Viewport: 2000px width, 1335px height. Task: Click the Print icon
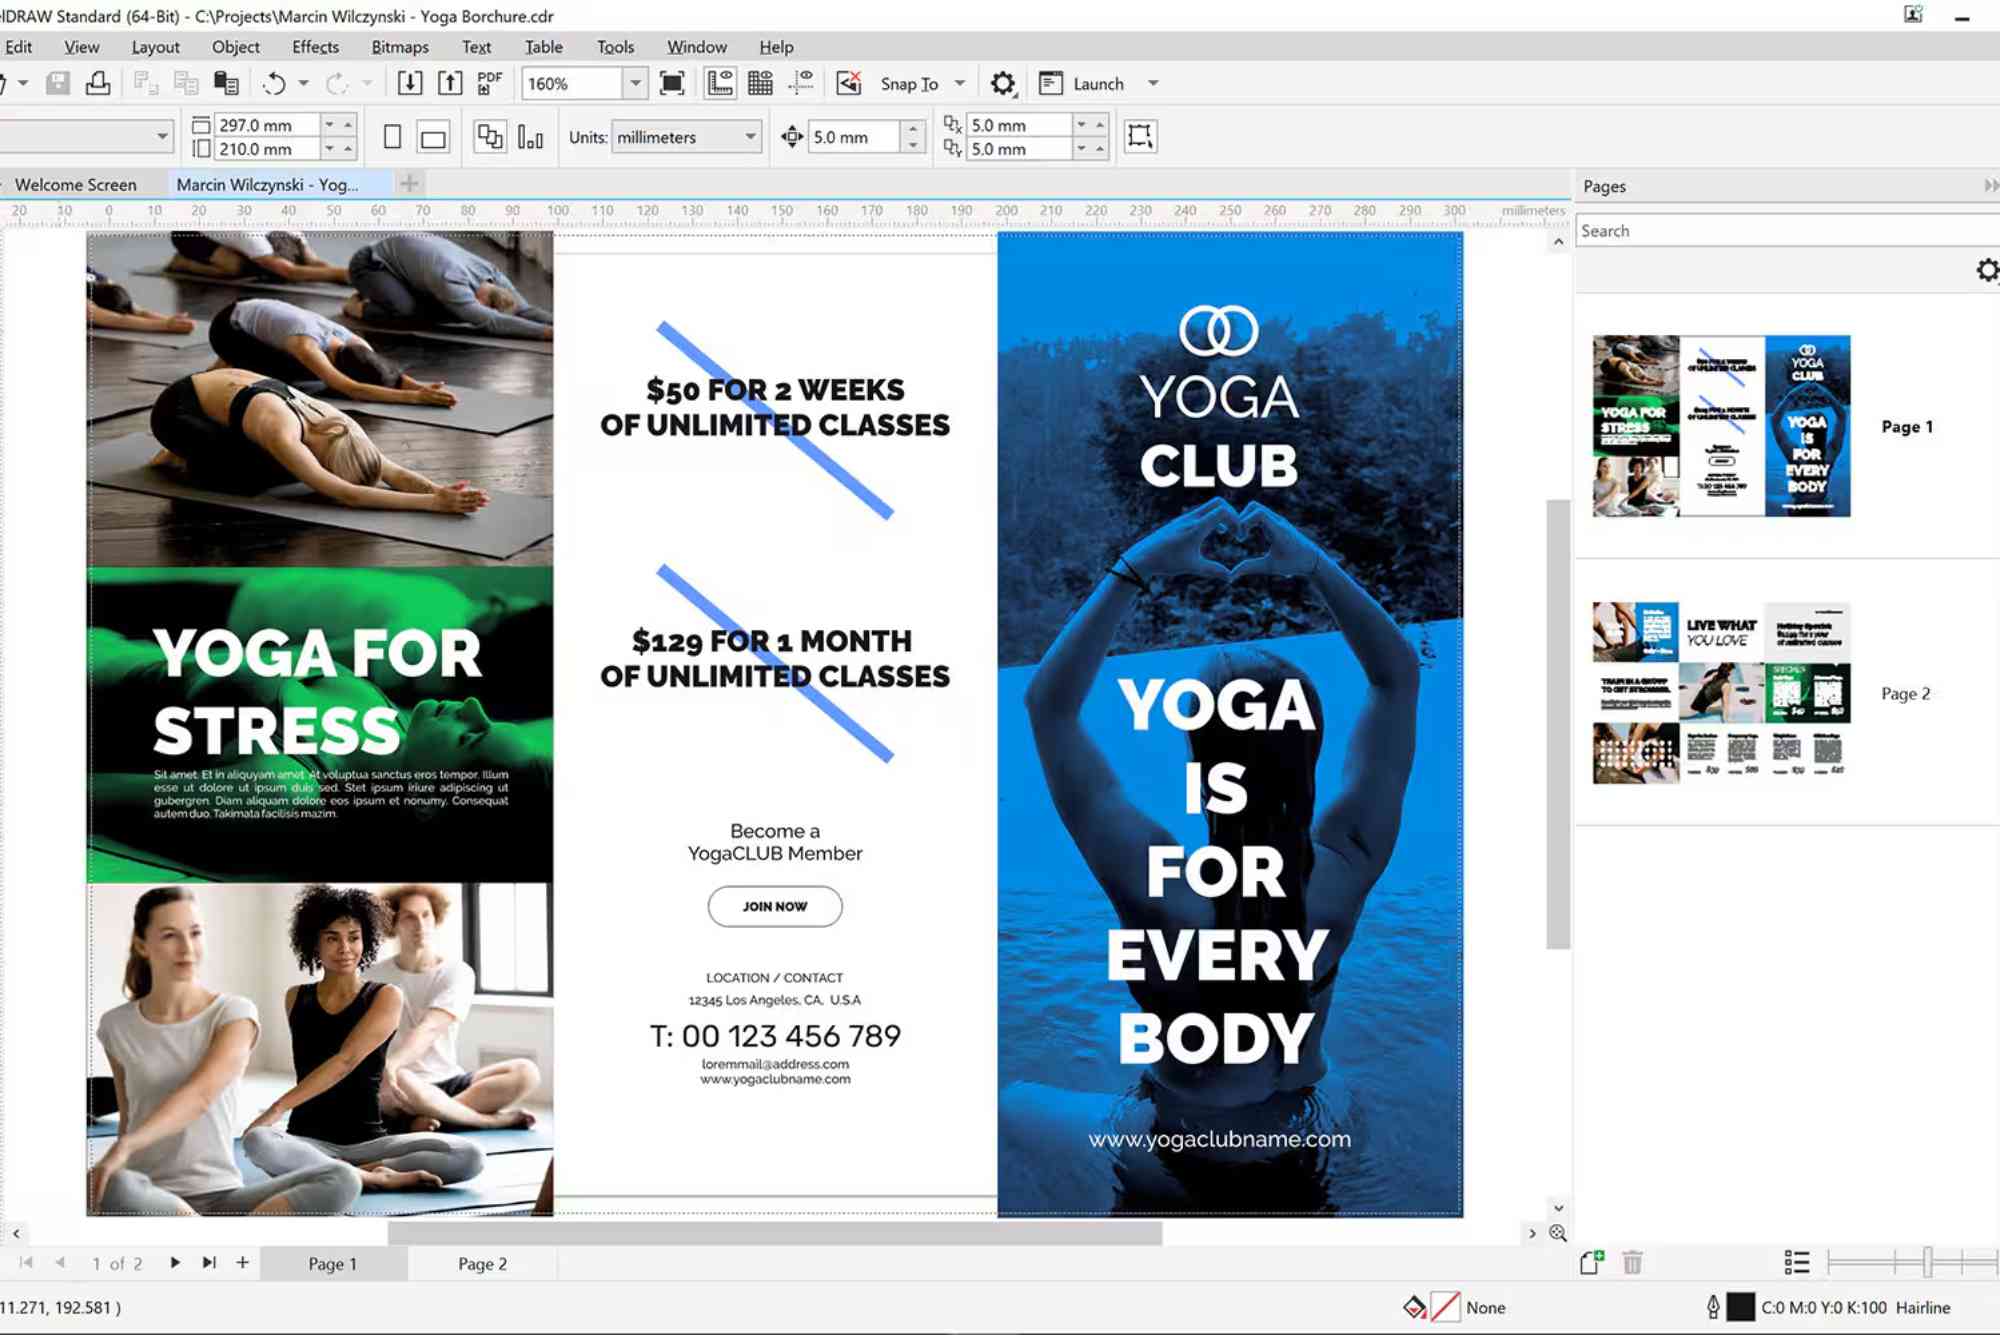click(x=98, y=84)
